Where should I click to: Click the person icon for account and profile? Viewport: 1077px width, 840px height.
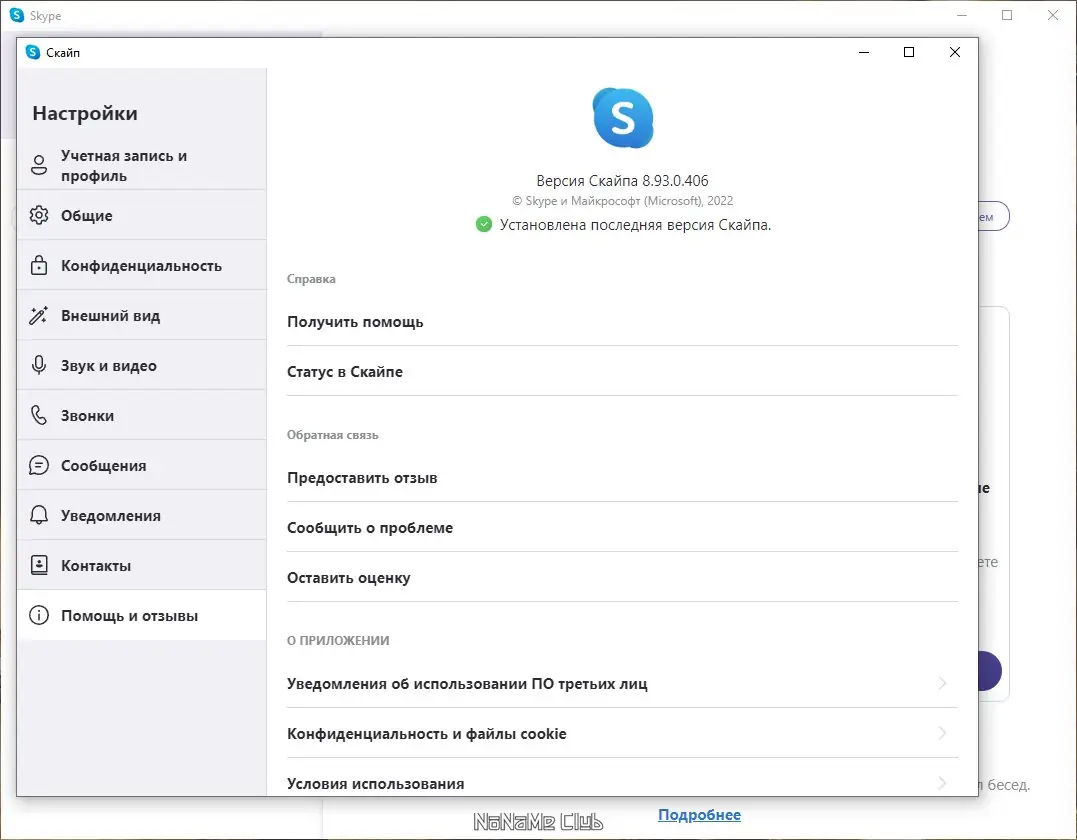[x=39, y=165]
